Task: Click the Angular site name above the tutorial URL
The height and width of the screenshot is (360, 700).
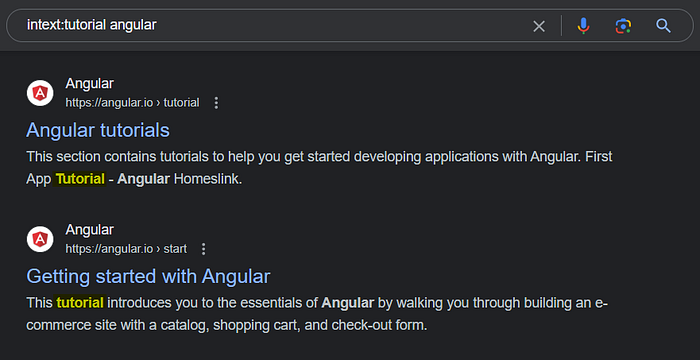Action: [x=89, y=84]
